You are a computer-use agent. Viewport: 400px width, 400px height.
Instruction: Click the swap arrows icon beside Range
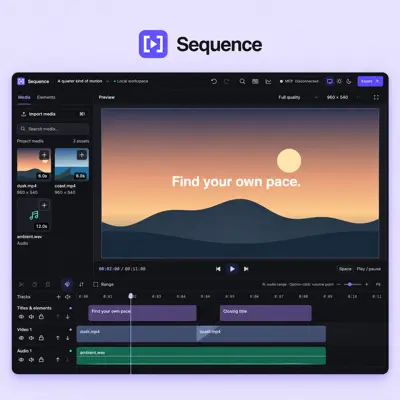point(81,284)
